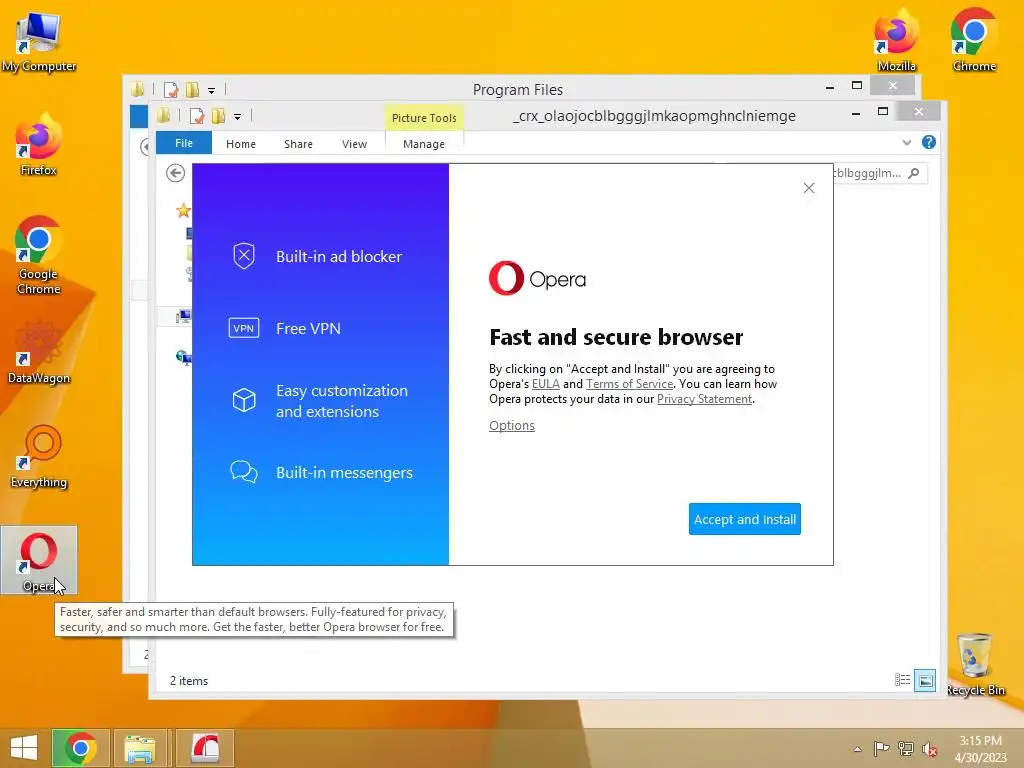Click the Accept and Install button
This screenshot has height=768, width=1024.
coord(744,519)
